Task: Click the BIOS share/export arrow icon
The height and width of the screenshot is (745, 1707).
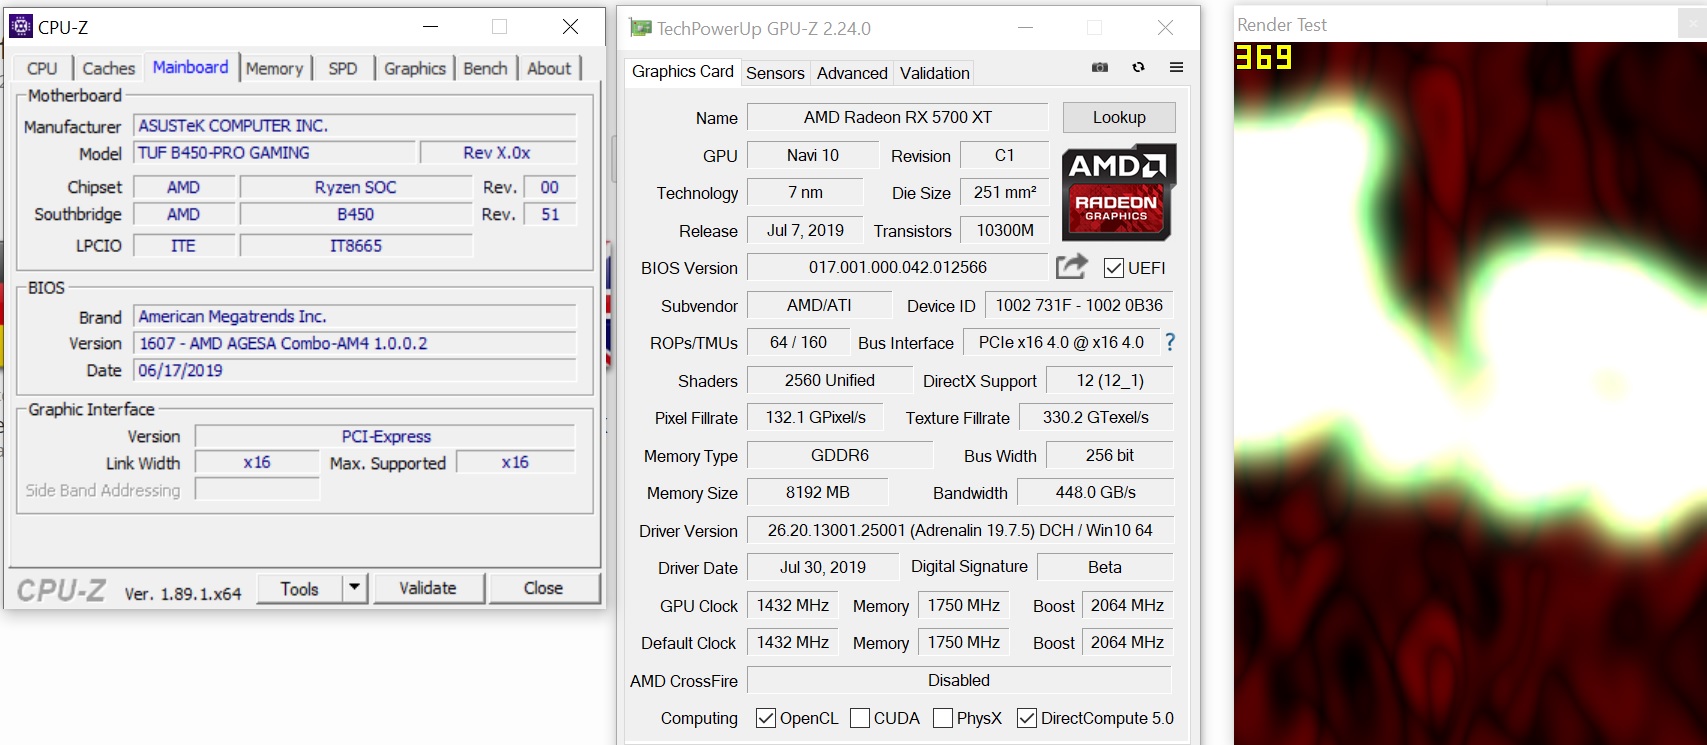Action: pos(1071,267)
